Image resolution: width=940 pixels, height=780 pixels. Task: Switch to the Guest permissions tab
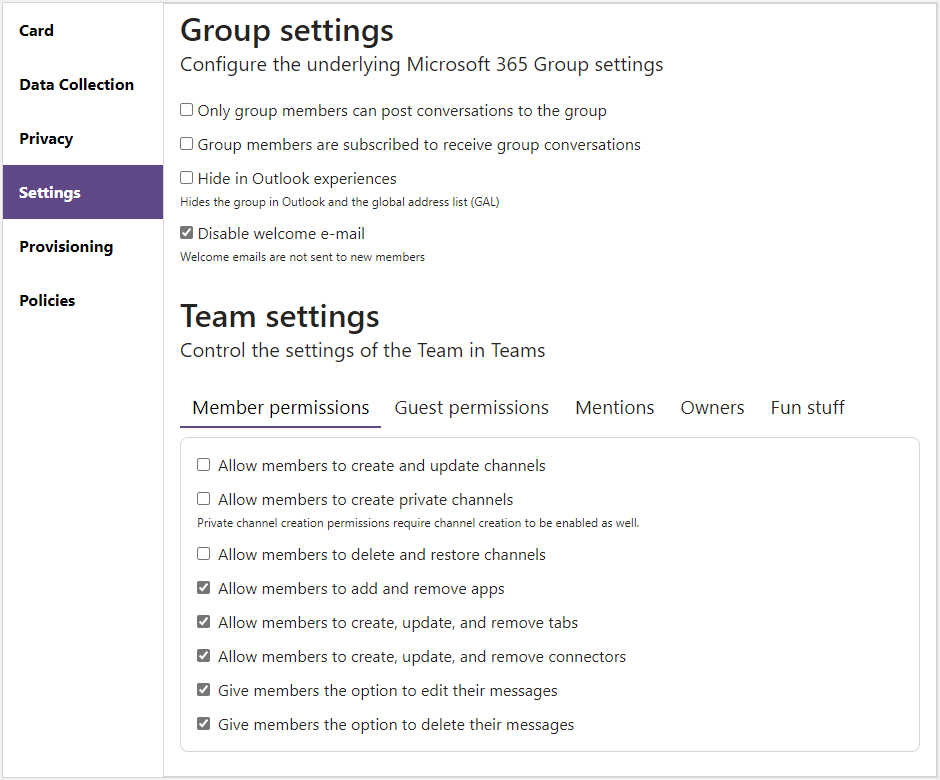point(471,407)
